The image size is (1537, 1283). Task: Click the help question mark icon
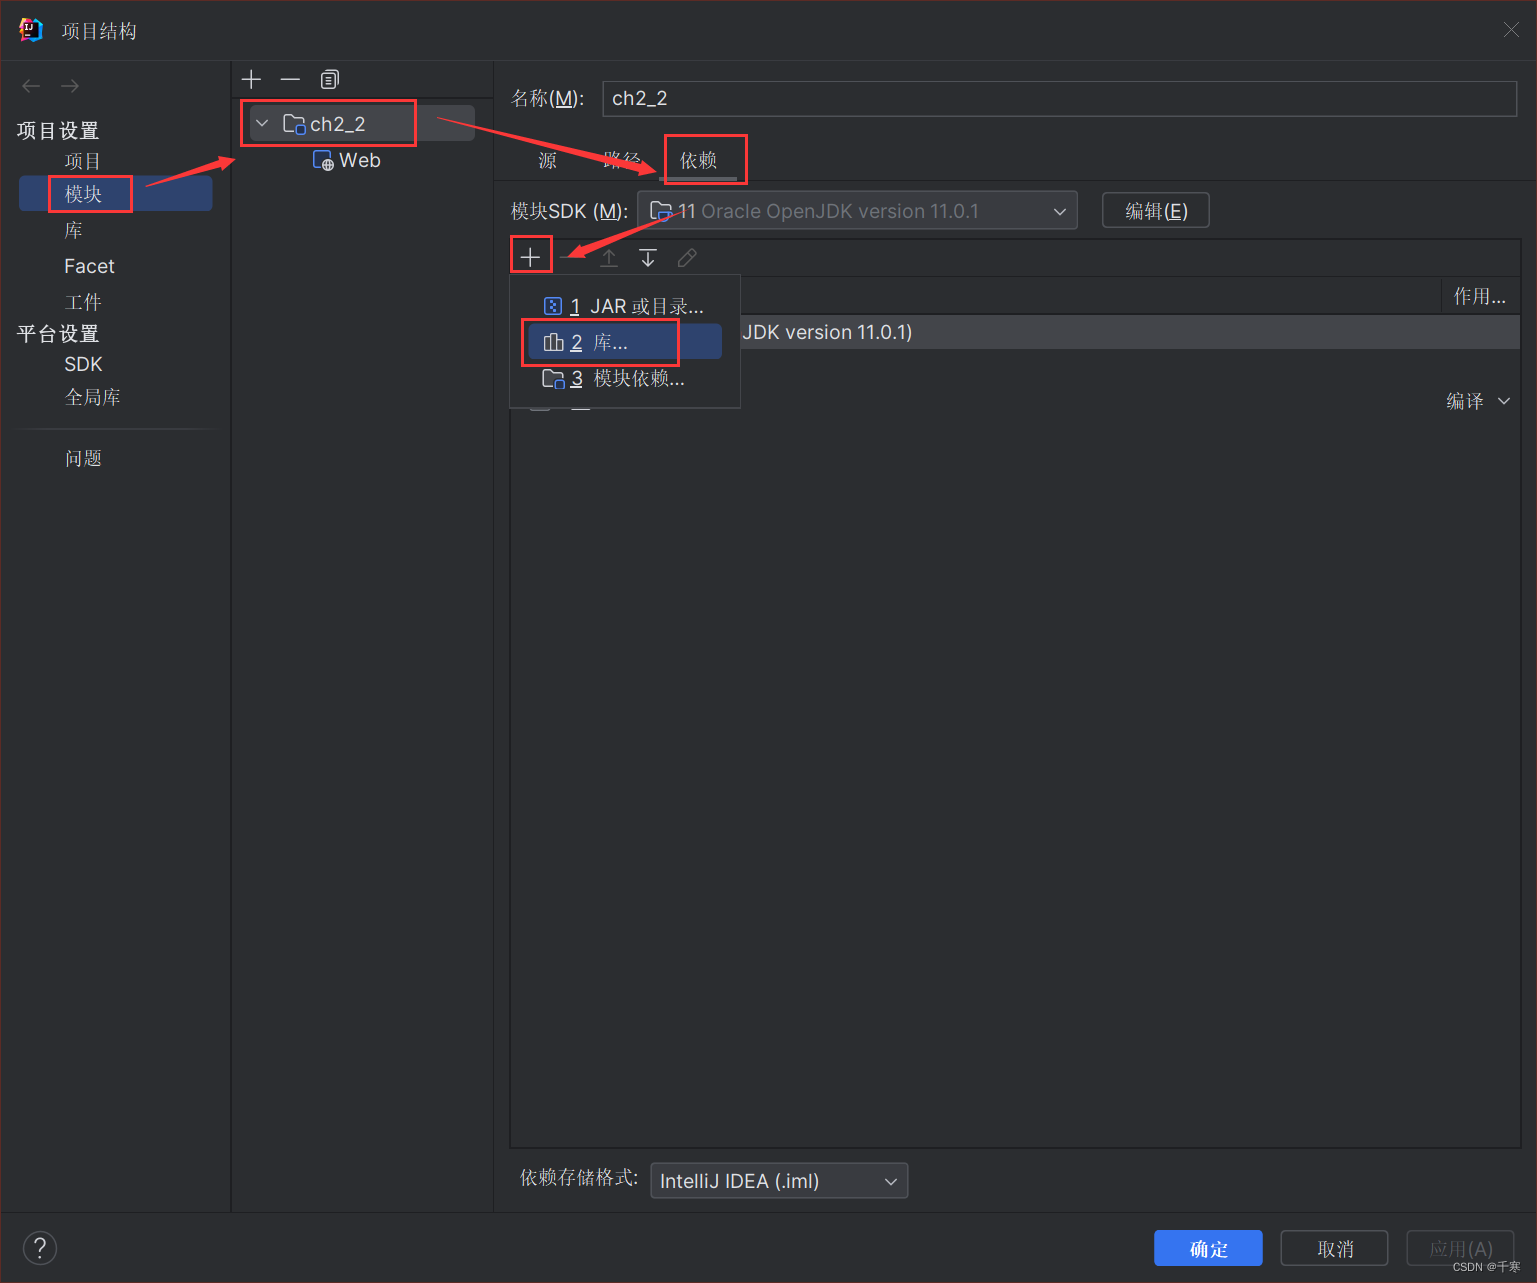coord(40,1248)
